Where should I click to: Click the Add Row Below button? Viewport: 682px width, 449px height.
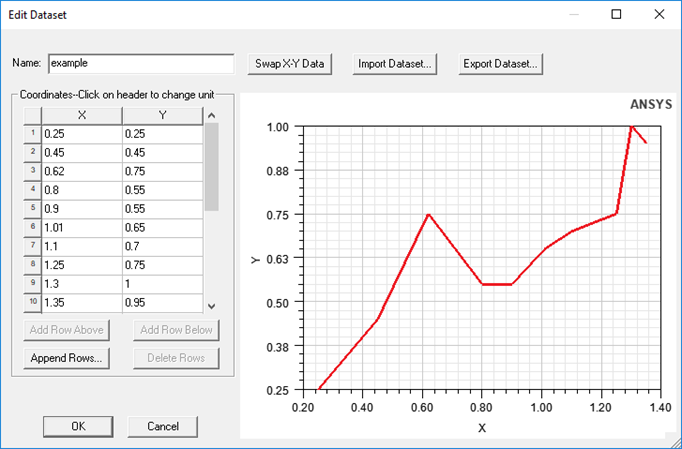tap(176, 330)
